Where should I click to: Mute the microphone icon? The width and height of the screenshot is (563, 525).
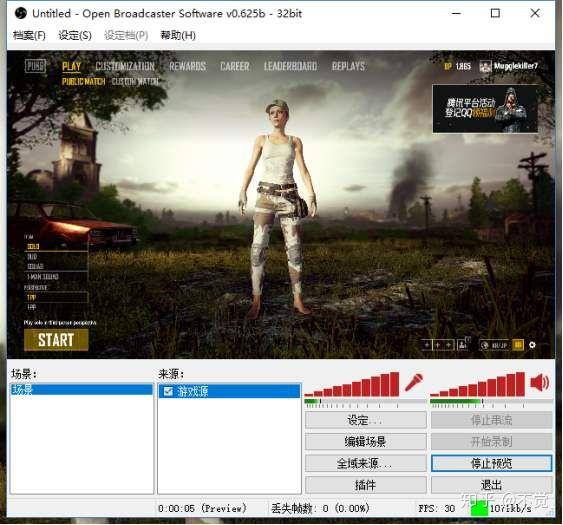[414, 382]
